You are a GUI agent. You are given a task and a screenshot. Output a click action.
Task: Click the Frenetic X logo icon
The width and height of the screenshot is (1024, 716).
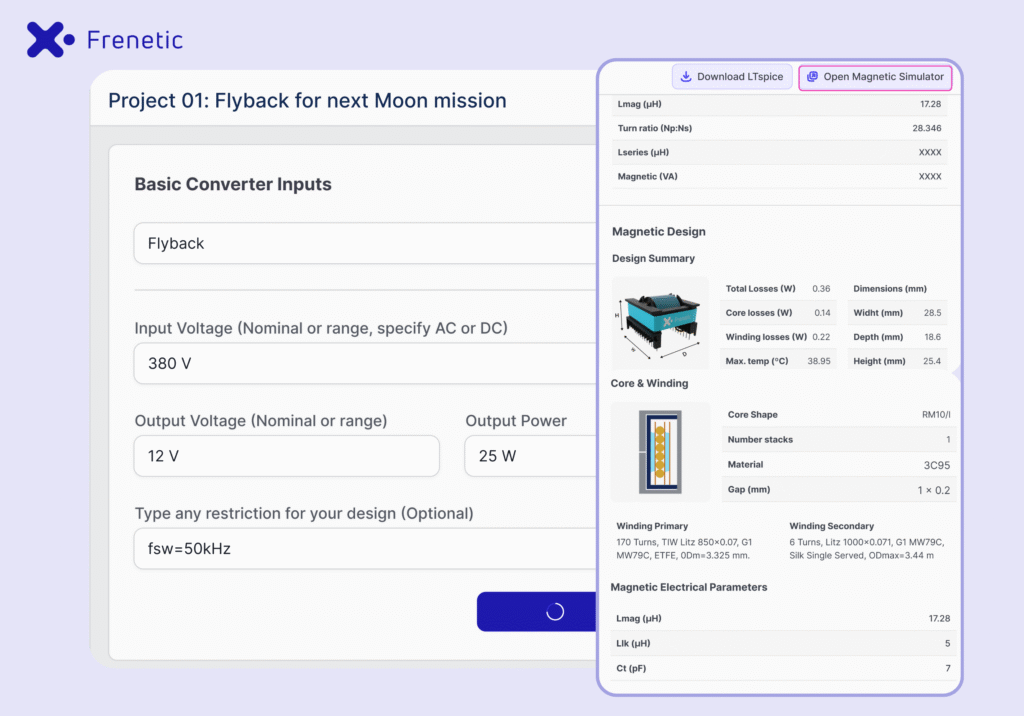click(50, 40)
